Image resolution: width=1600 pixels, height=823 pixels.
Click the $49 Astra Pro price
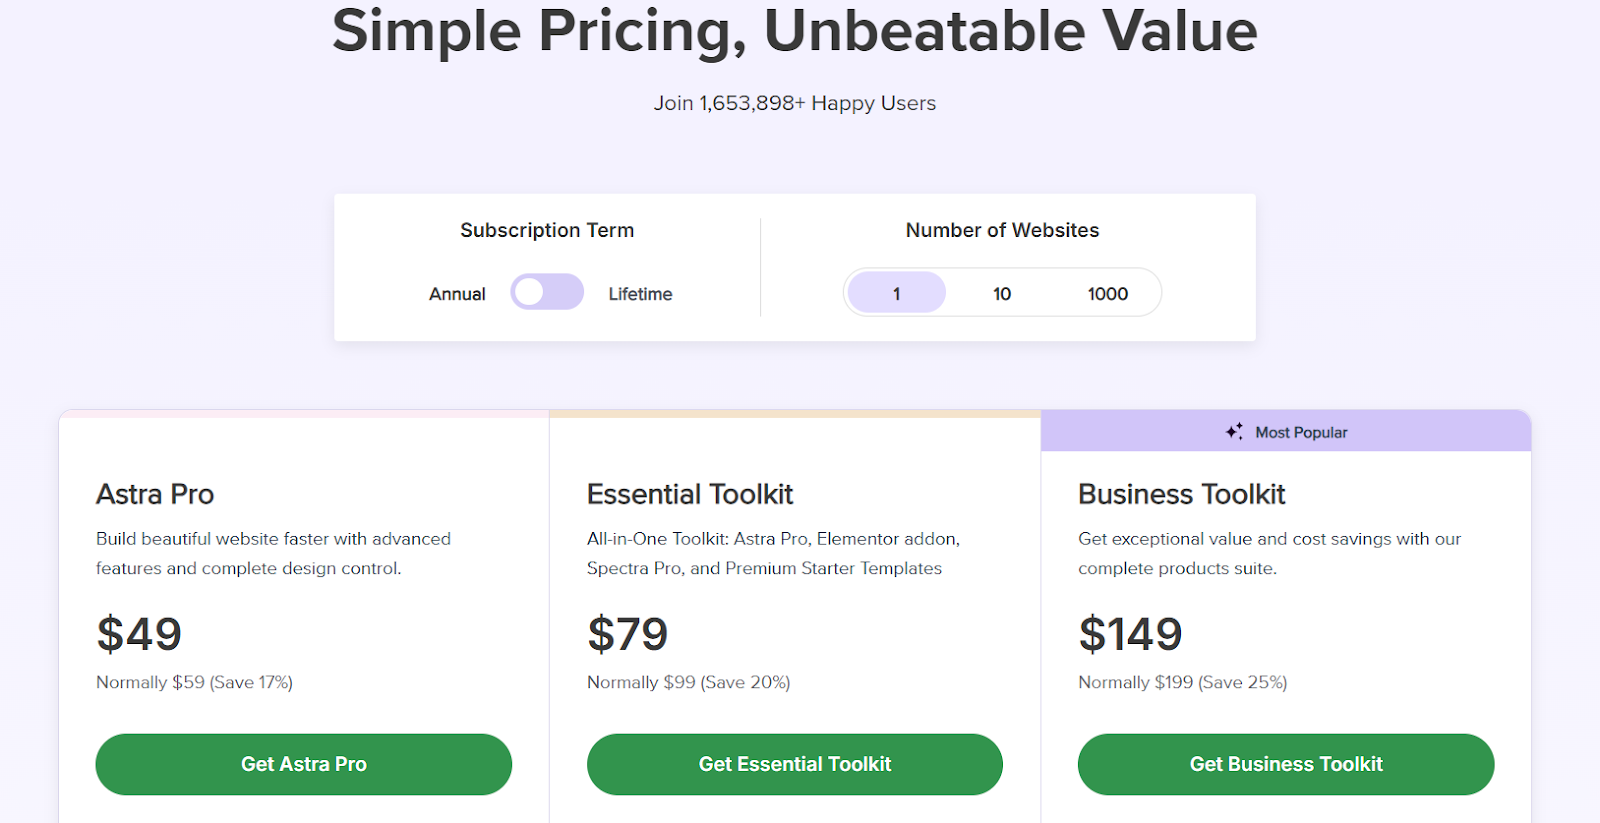point(139,634)
